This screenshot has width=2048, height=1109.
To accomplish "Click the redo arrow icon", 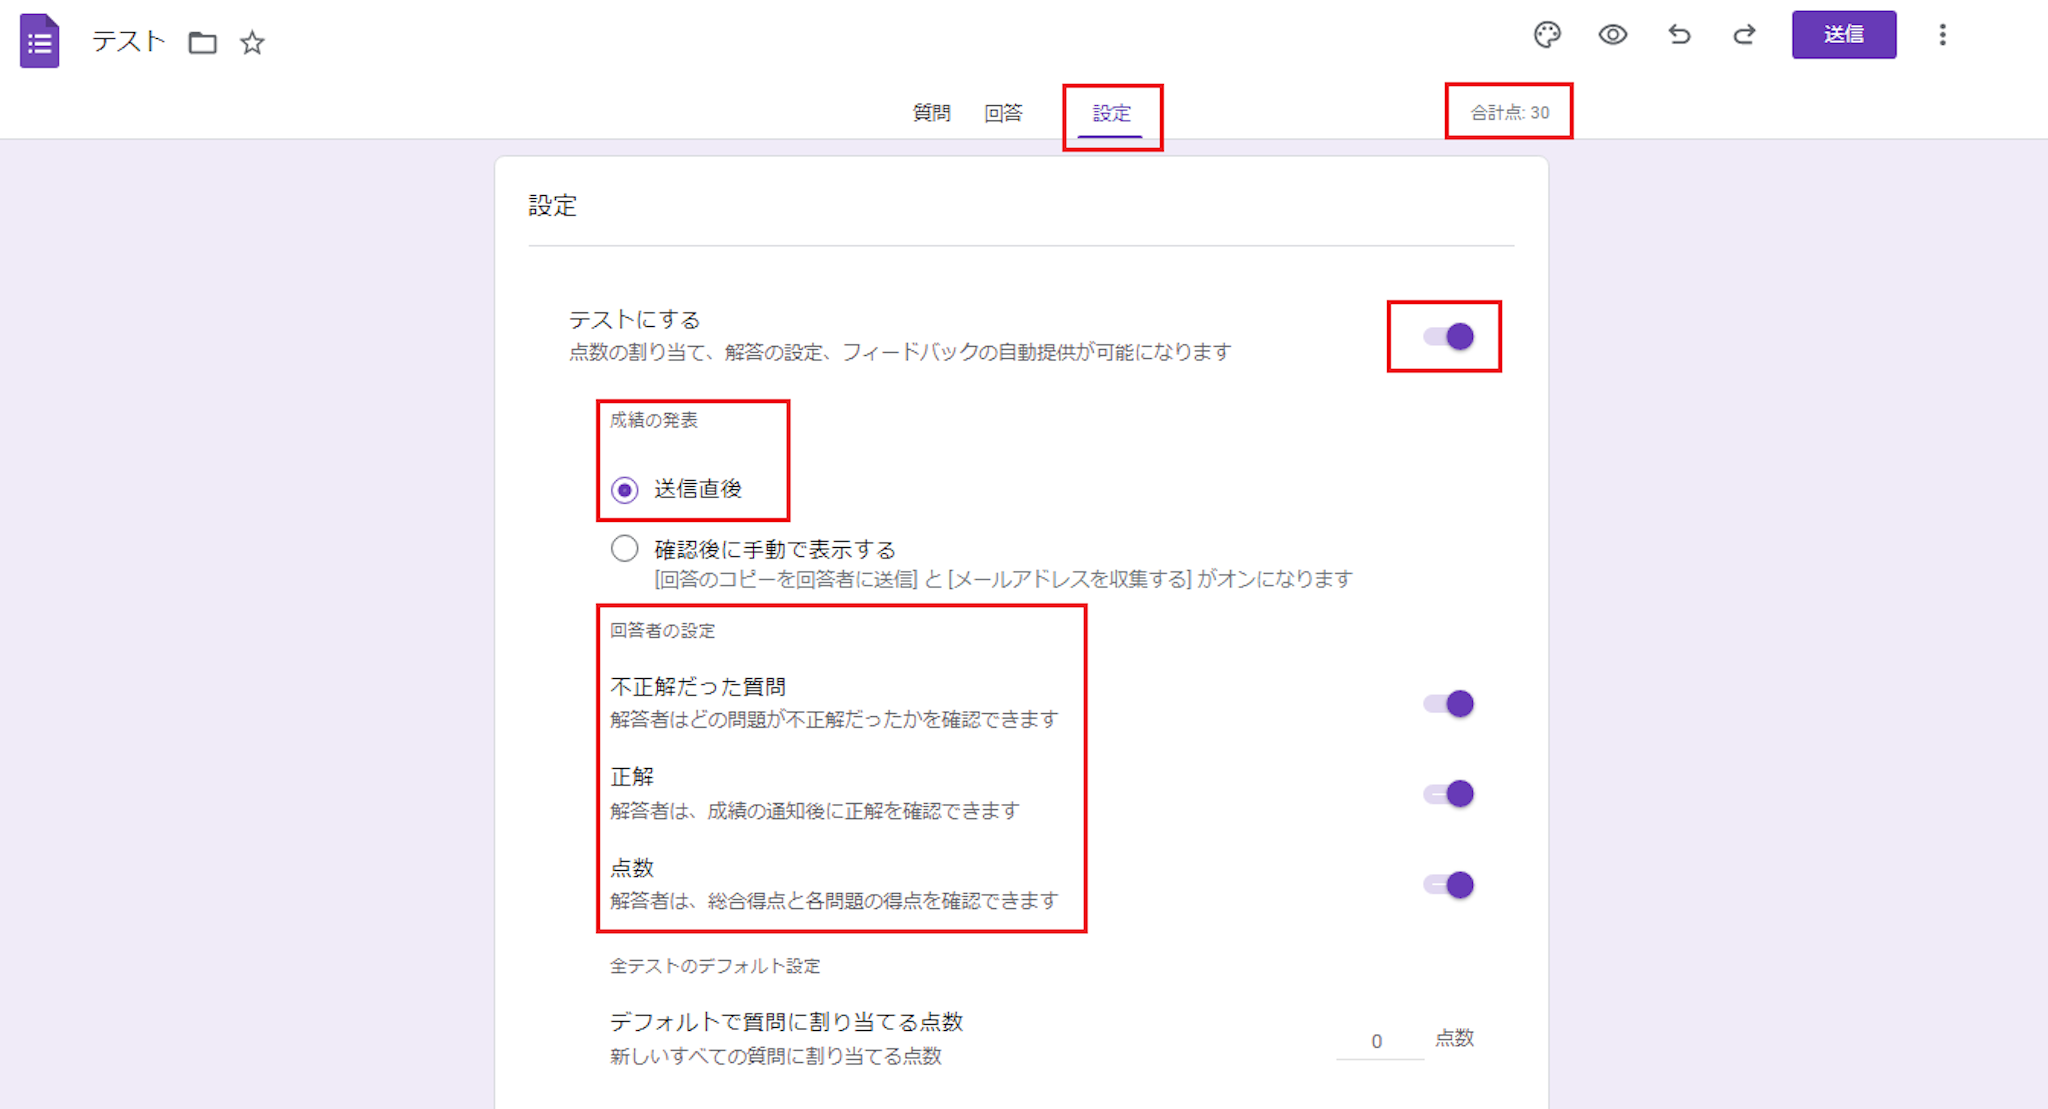I will click(x=1744, y=35).
